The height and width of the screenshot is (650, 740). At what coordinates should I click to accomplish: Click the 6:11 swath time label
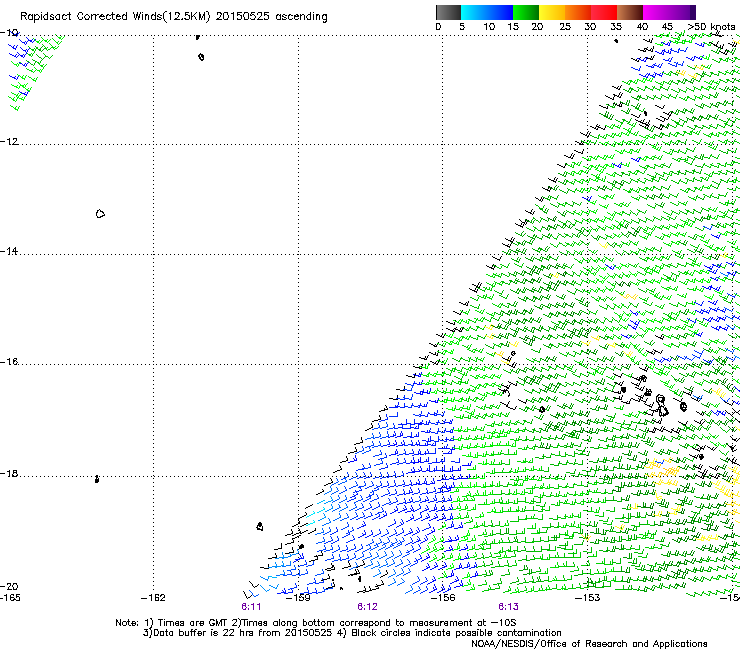(251, 607)
